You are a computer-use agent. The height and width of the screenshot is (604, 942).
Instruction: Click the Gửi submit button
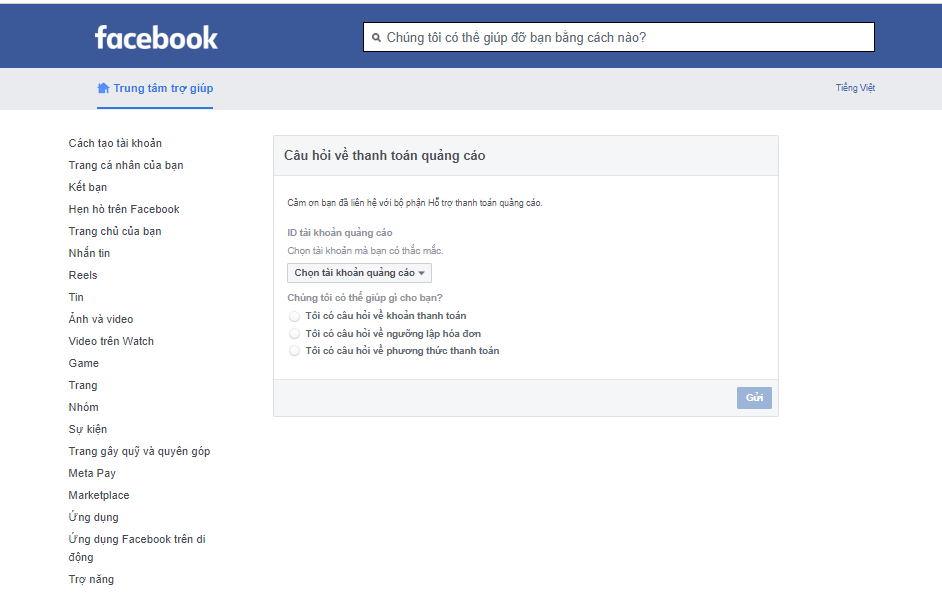tap(754, 397)
